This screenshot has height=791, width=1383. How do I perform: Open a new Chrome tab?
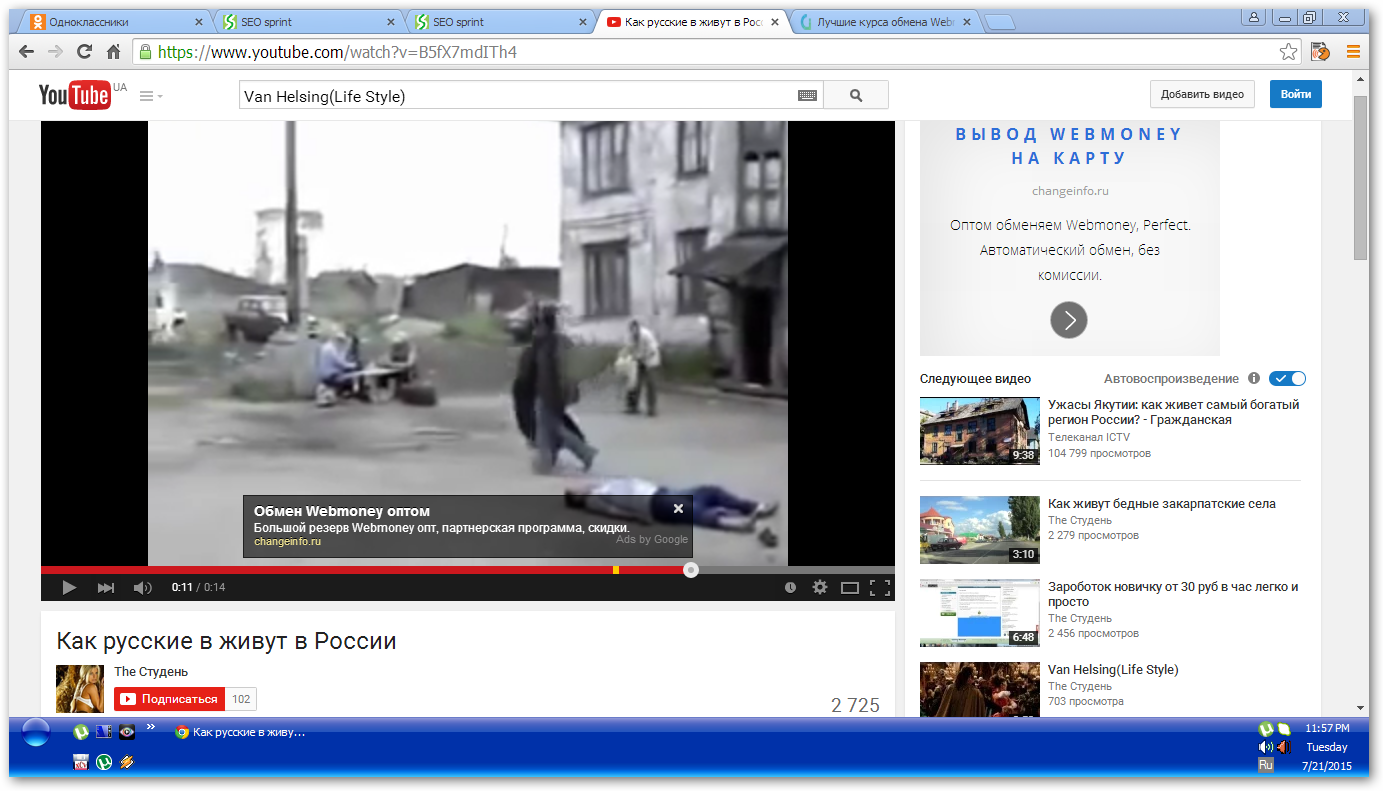point(999,22)
